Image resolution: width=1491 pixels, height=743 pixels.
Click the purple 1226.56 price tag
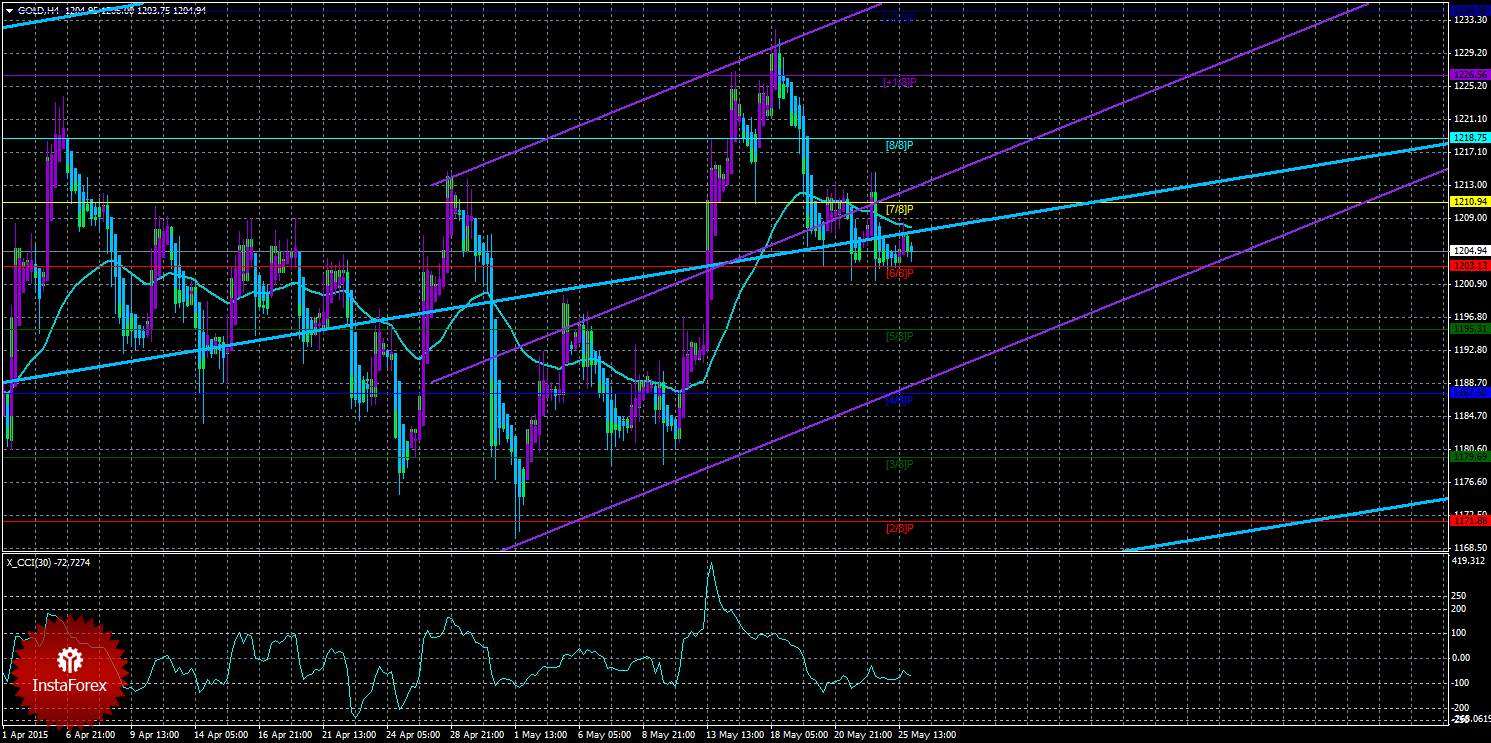coord(1469,75)
